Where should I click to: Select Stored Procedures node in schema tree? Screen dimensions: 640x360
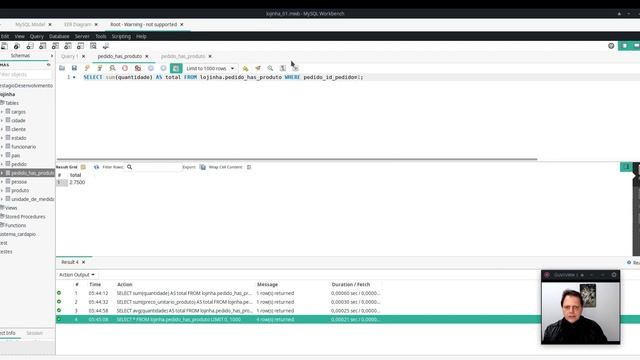(25, 217)
